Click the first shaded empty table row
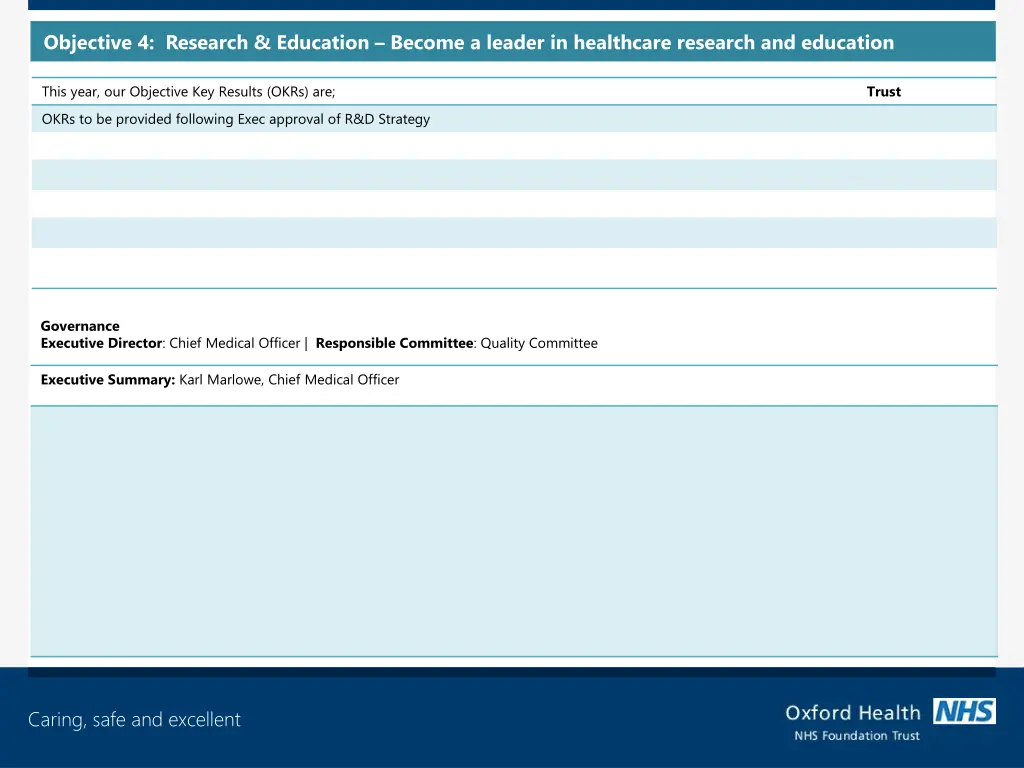Viewport: 1024px width, 768px height. (514, 174)
